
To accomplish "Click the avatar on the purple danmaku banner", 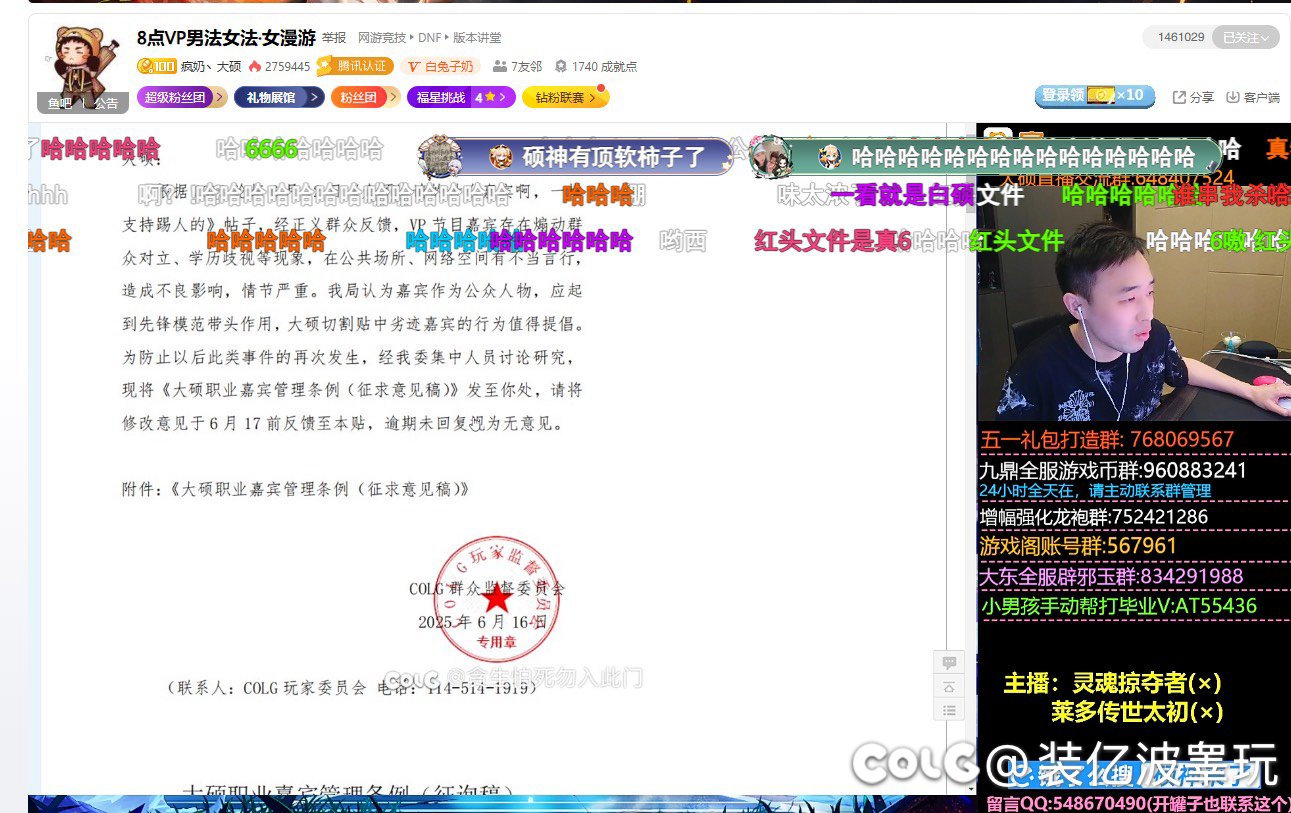I will point(439,156).
